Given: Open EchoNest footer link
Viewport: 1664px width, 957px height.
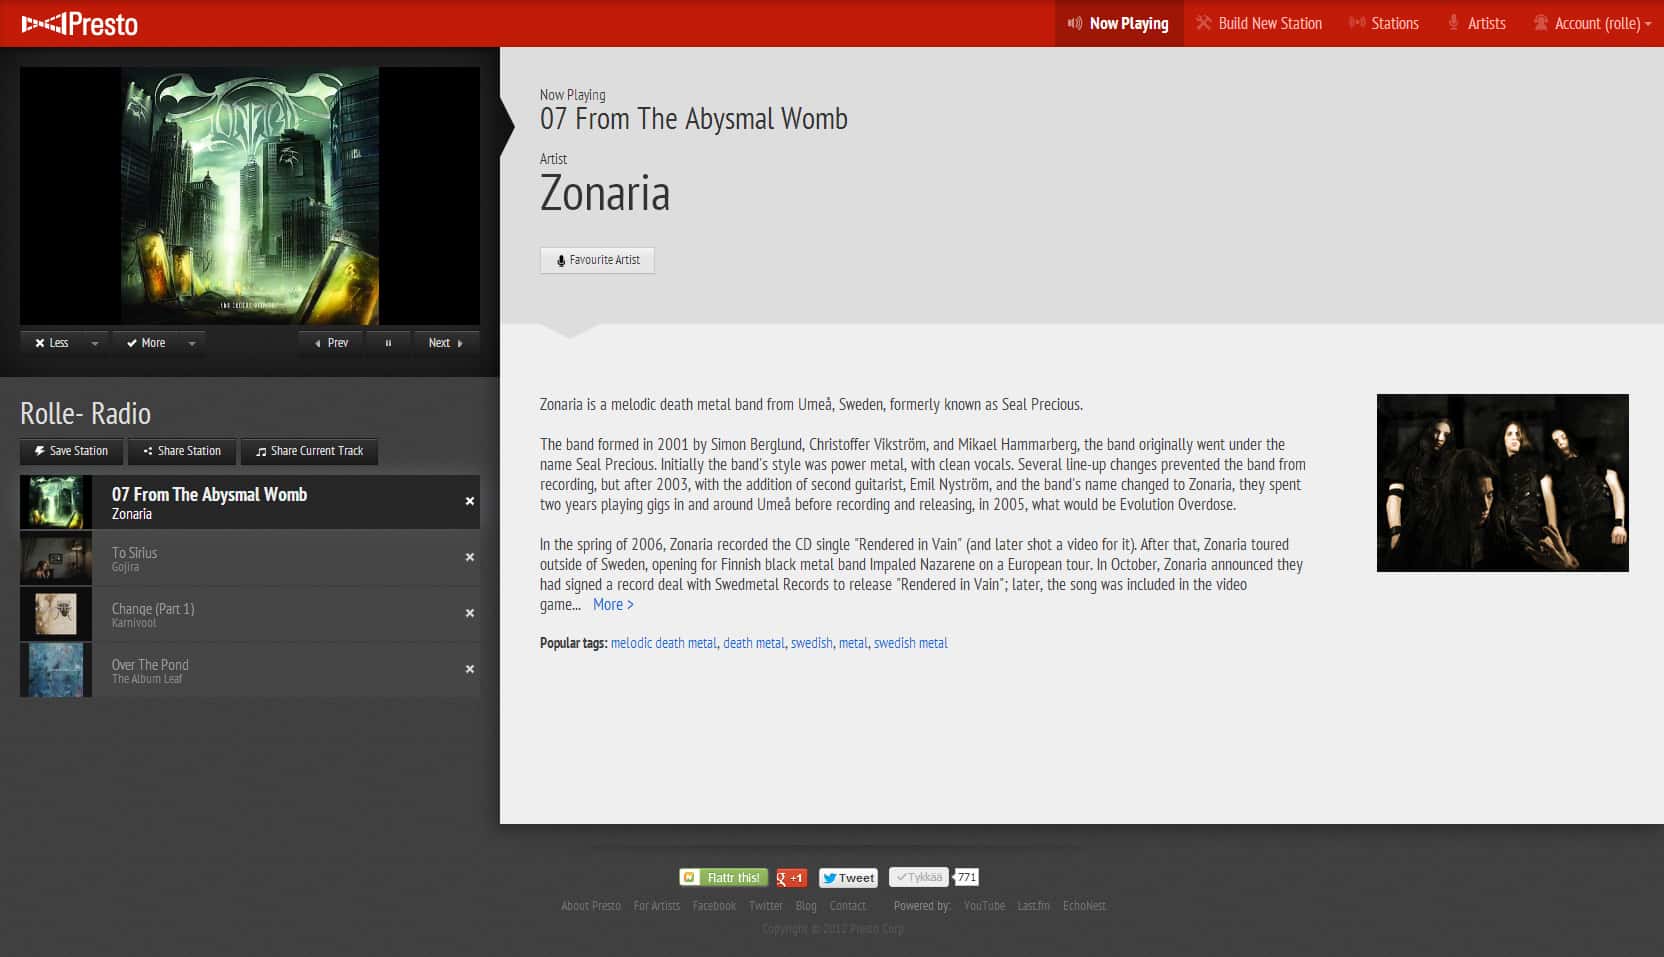Looking at the screenshot, I should pyautogui.click(x=1084, y=906).
